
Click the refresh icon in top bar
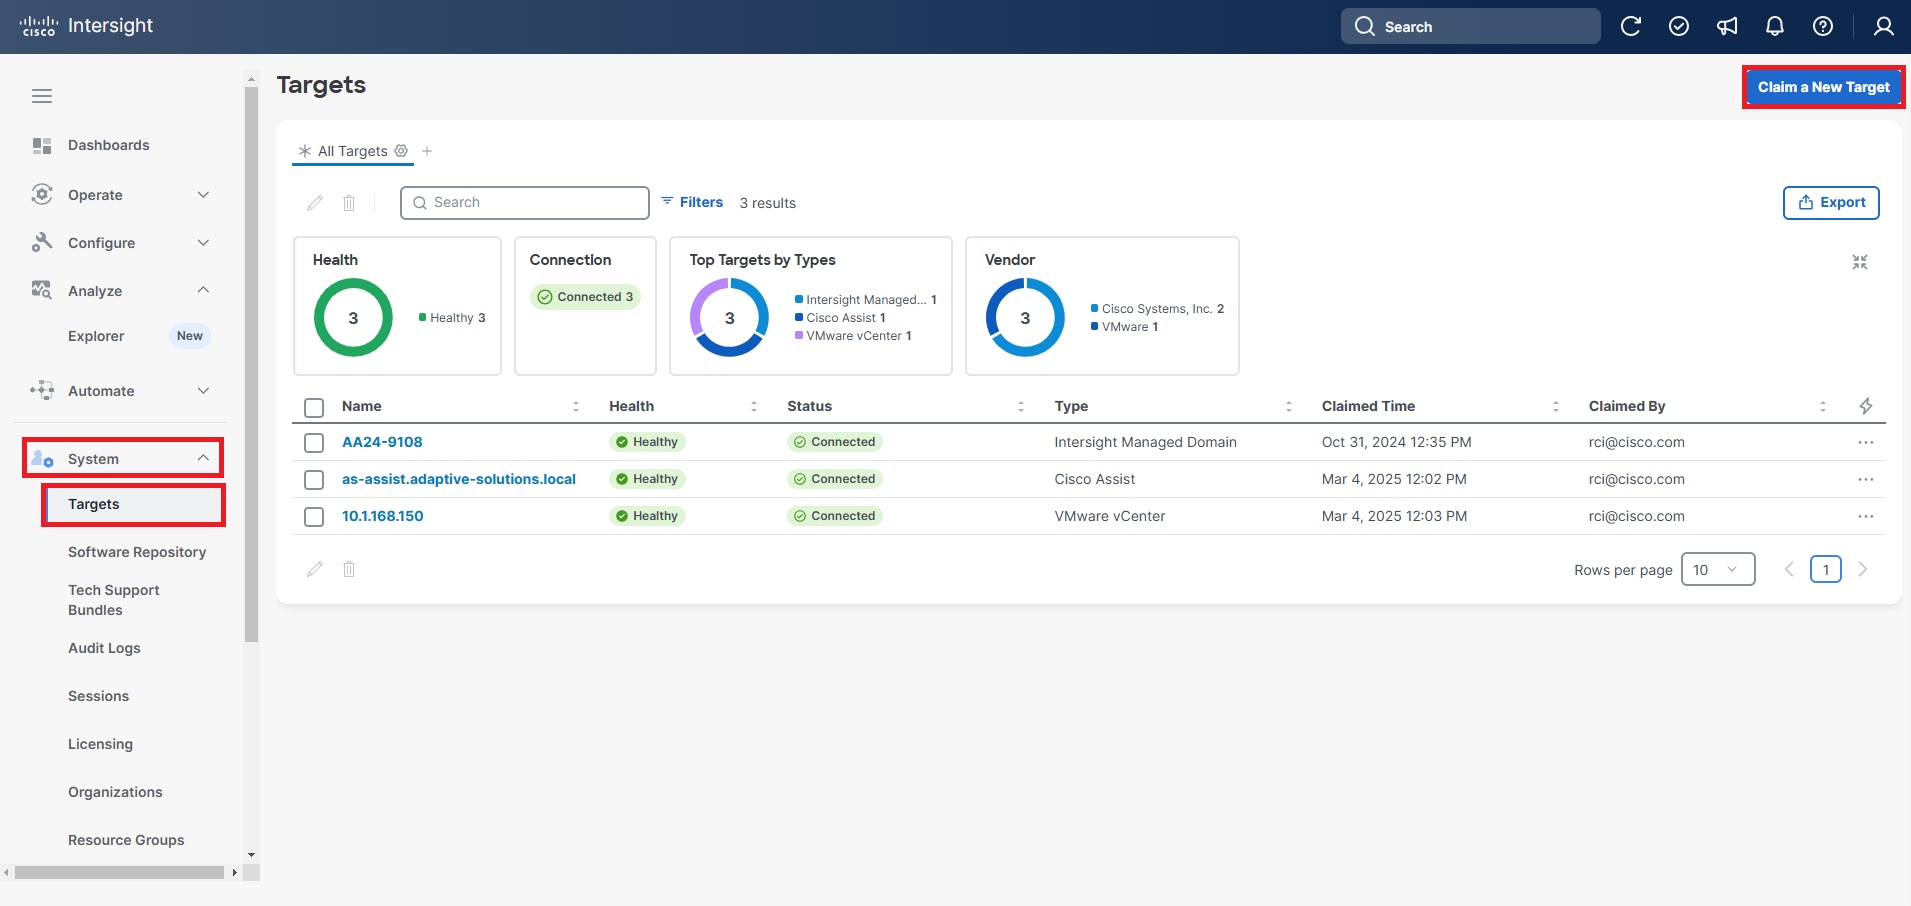1631,27
